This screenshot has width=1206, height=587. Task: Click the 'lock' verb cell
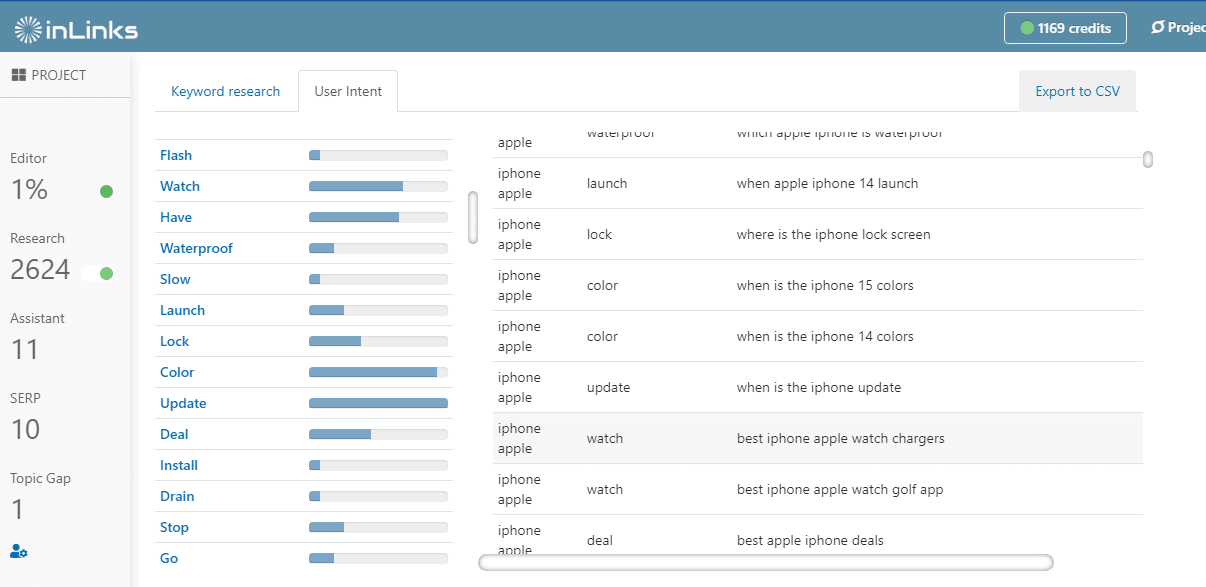(x=599, y=234)
